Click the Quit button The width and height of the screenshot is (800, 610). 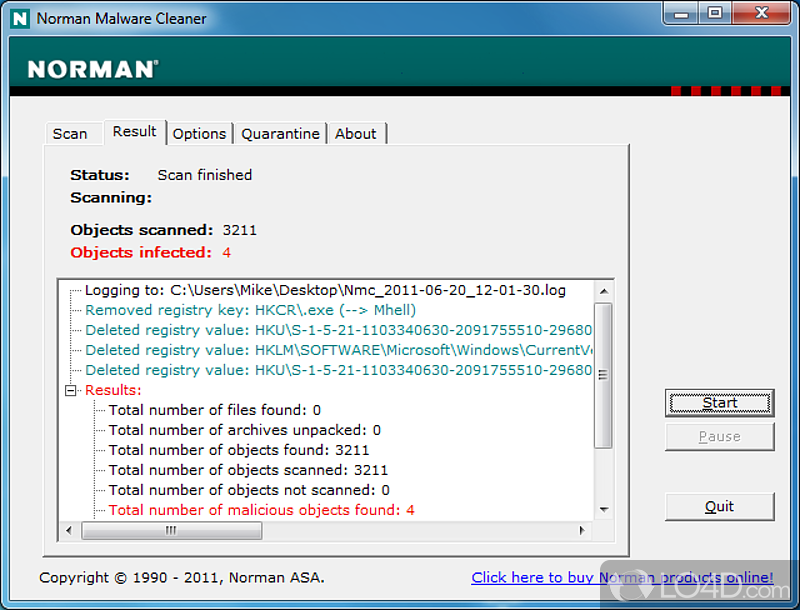click(x=719, y=506)
